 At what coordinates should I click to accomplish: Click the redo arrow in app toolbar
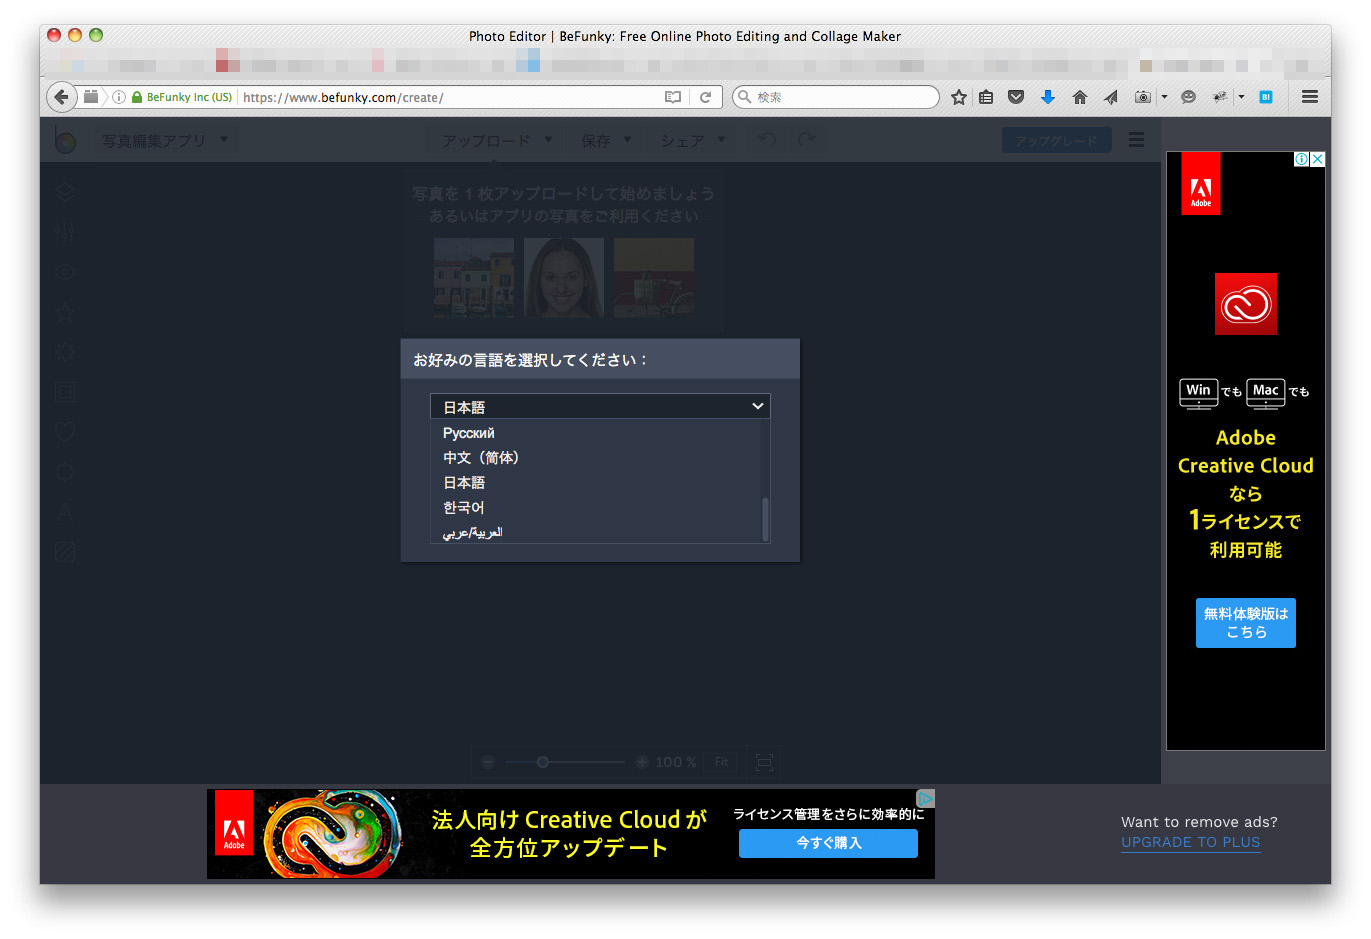coord(807,140)
